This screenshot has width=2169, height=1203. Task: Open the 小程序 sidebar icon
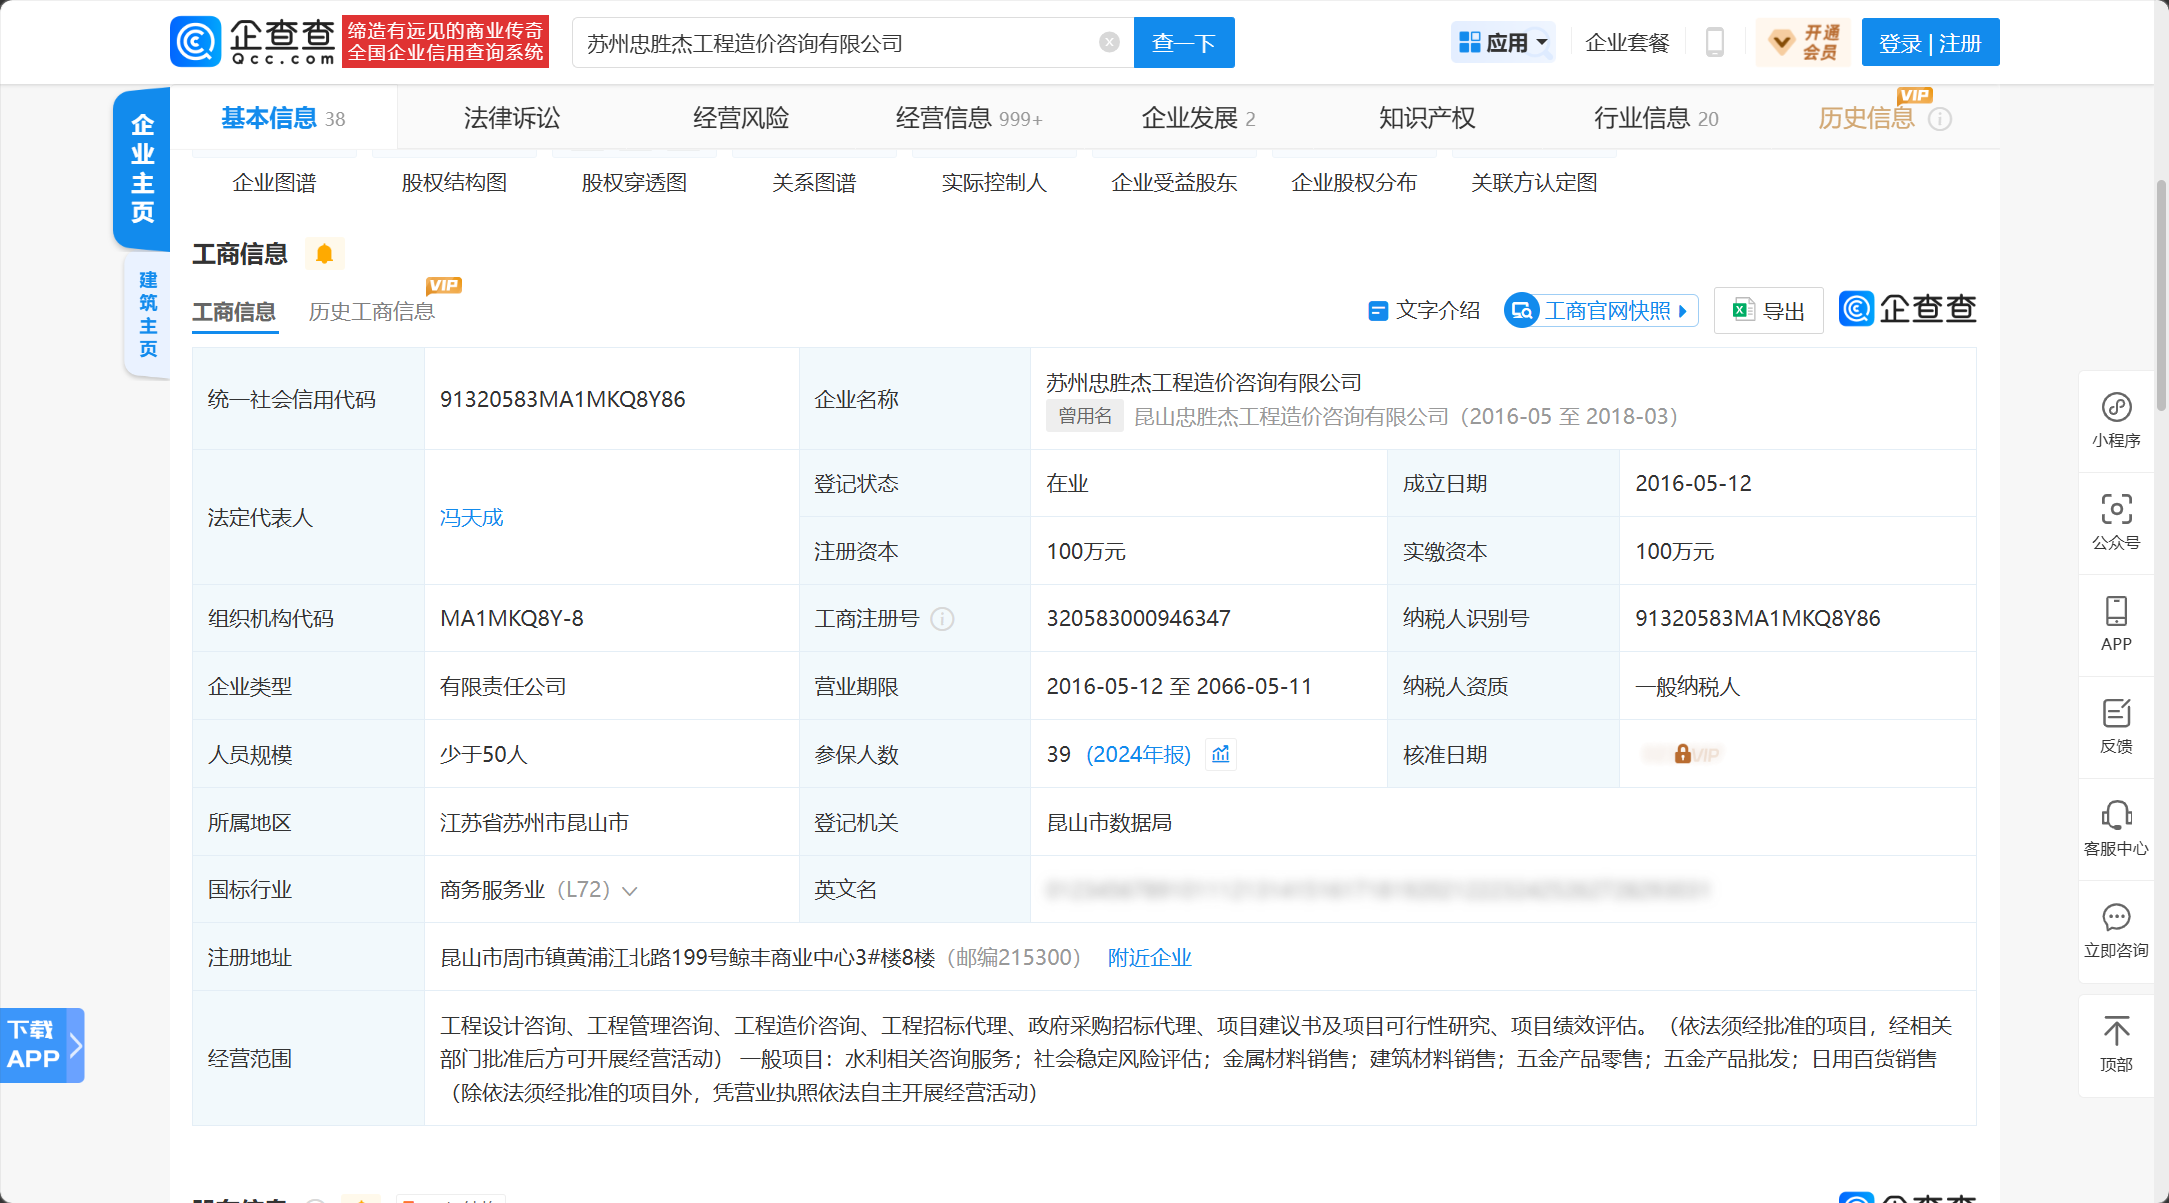coord(2116,408)
